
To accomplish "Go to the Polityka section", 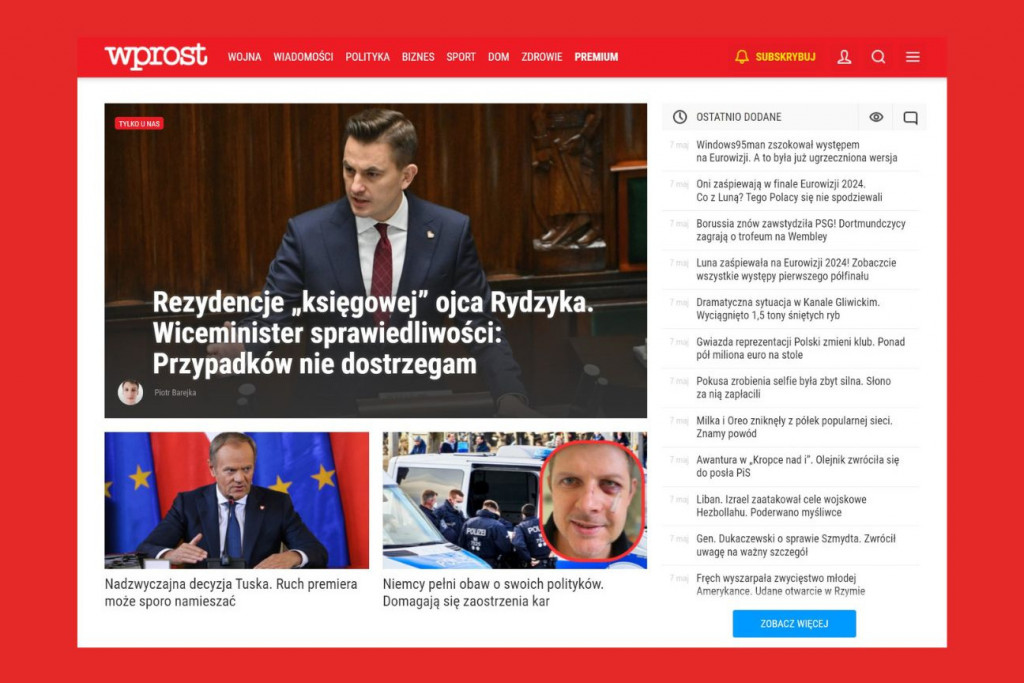I will [368, 57].
